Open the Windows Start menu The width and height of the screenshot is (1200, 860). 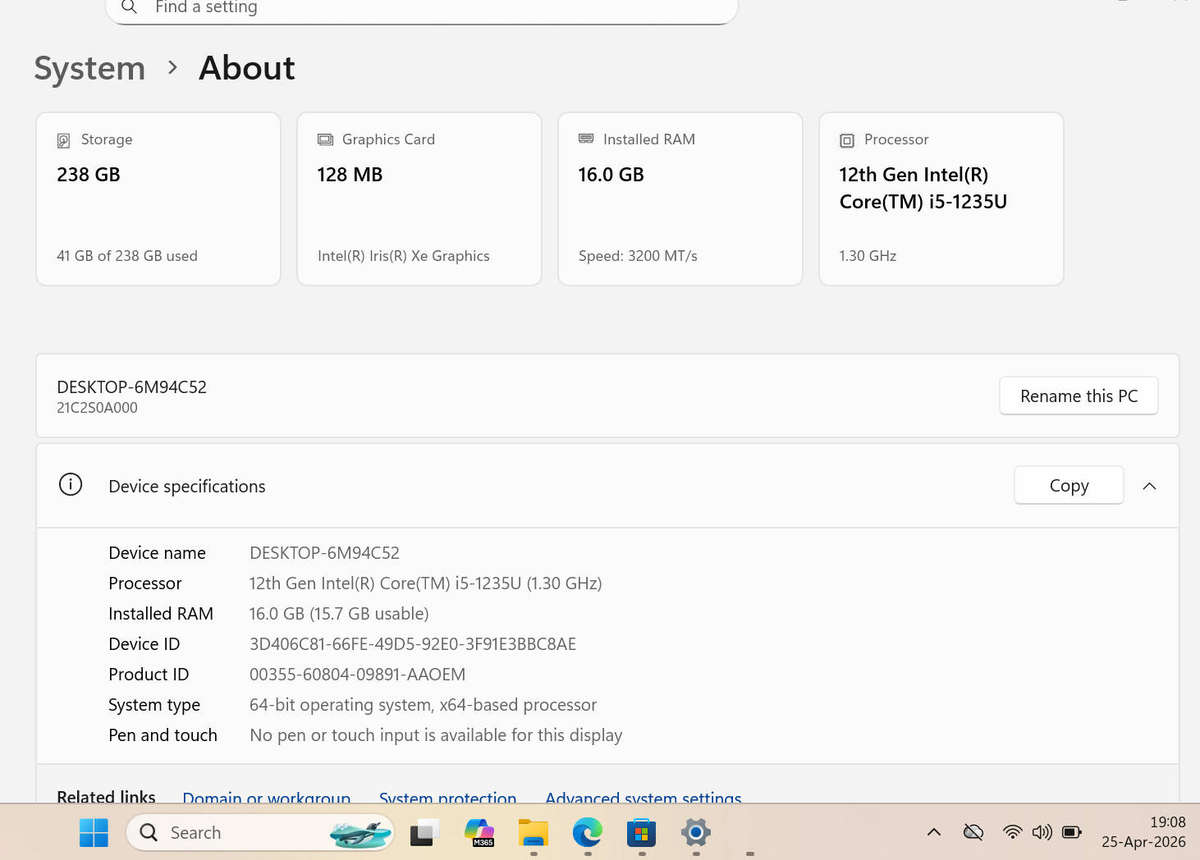(x=94, y=832)
